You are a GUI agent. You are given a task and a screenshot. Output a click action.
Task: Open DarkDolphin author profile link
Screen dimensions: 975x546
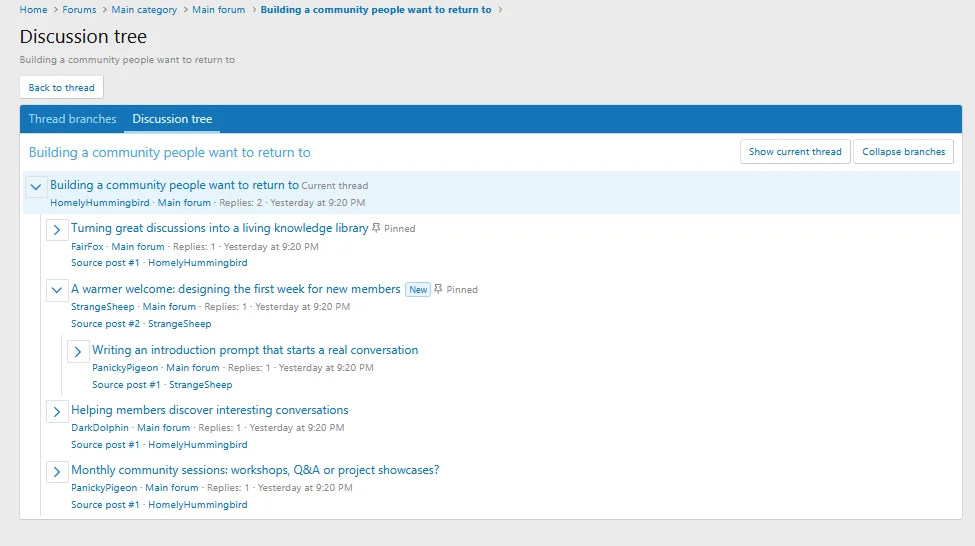click(99, 428)
